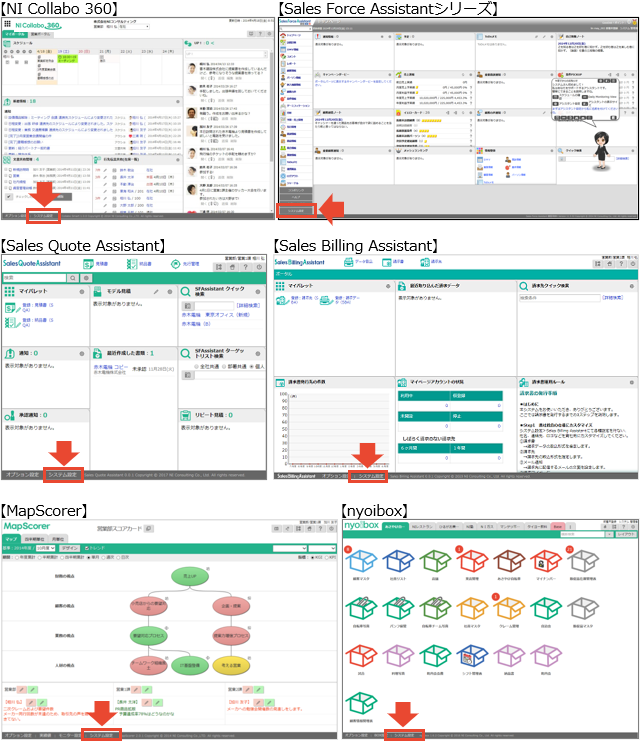Viewport: 640px width, 742px height.
Task: Open the NI Collabo 360 app grid menu icon
Action: [x=7, y=24]
